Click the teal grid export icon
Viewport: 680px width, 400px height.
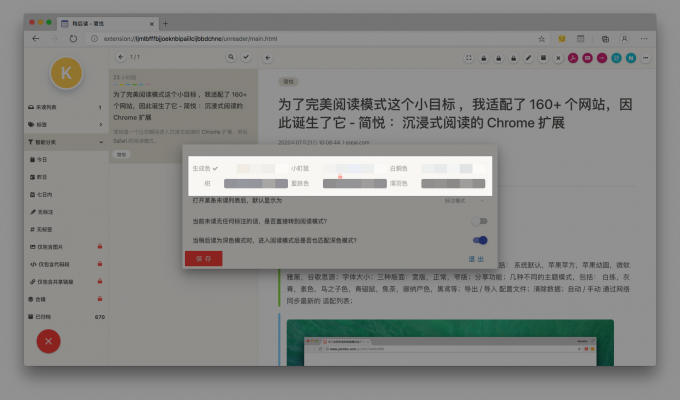coord(616,58)
